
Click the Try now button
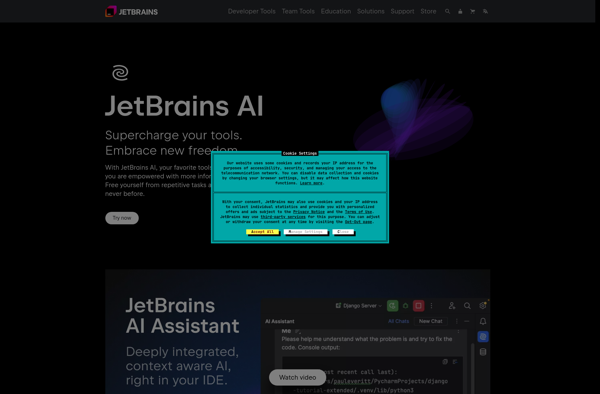tap(122, 218)
